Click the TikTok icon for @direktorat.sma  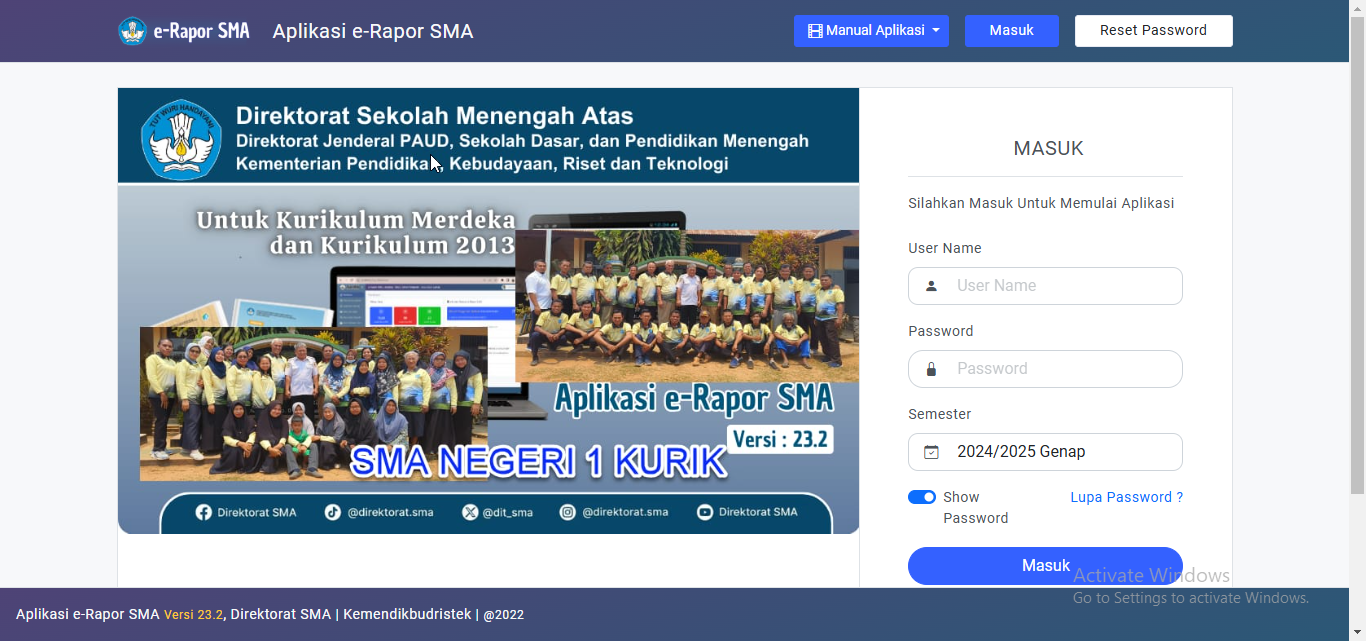coord(332,512)
